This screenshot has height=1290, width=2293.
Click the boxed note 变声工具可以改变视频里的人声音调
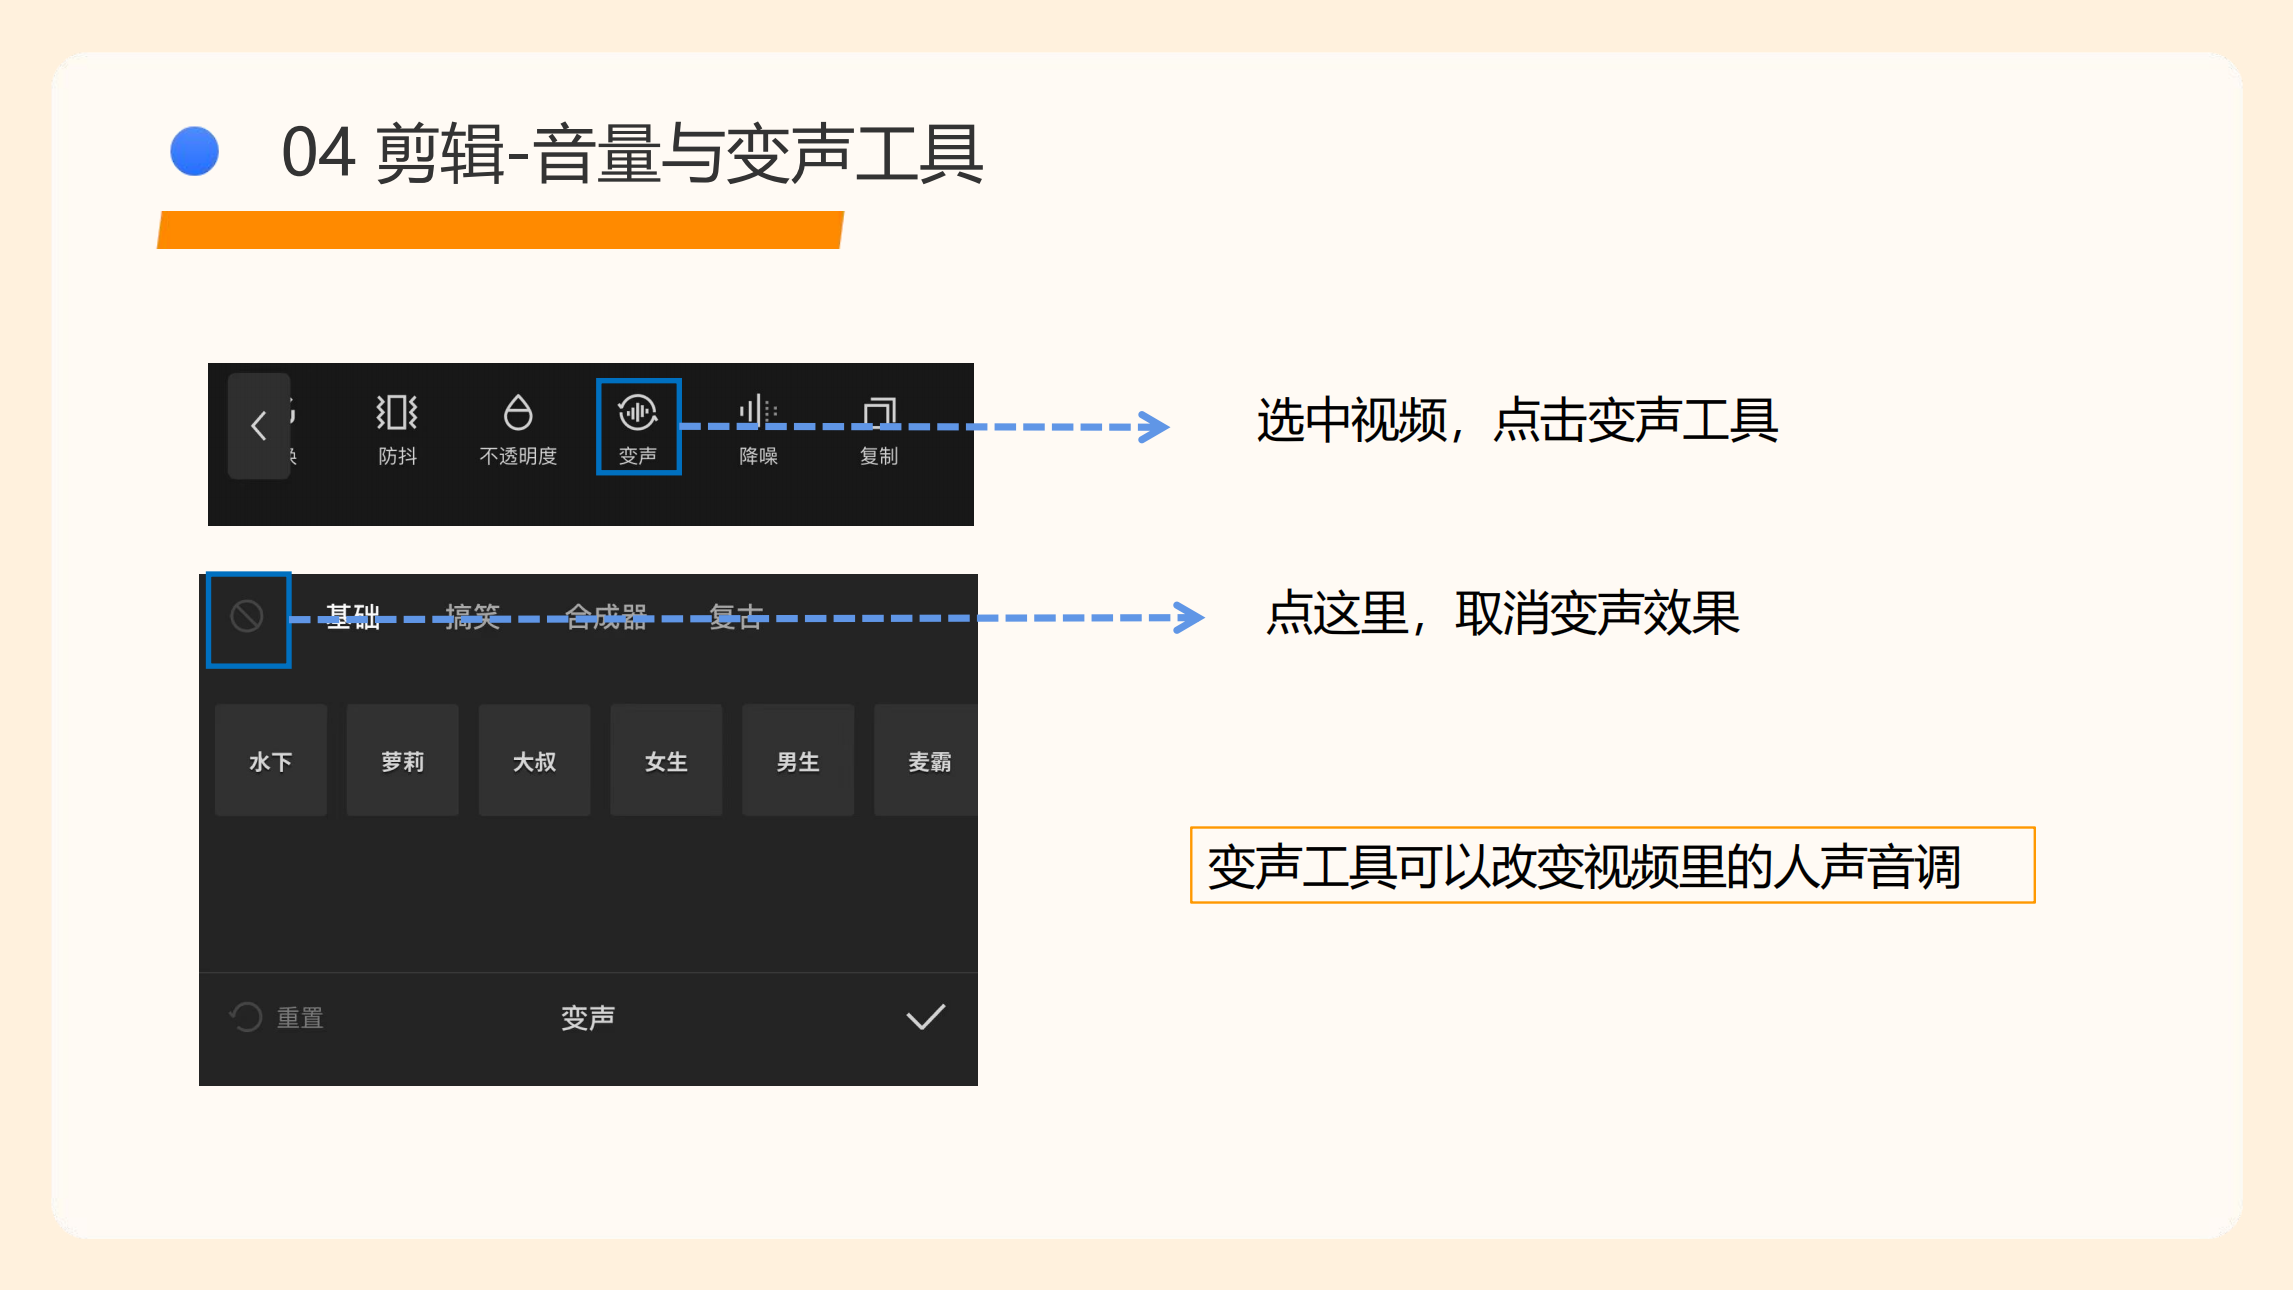pos(1612,865)
